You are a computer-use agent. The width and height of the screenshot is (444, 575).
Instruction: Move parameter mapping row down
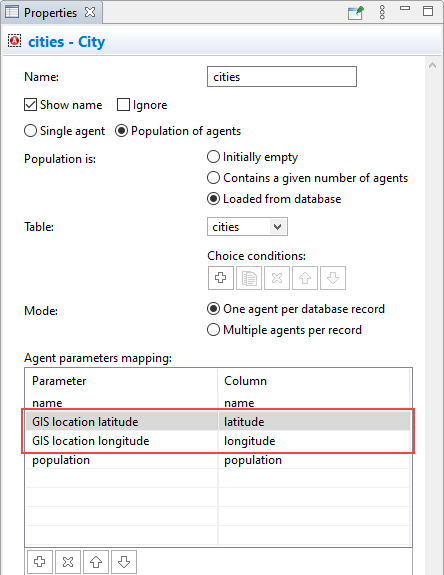124,561
